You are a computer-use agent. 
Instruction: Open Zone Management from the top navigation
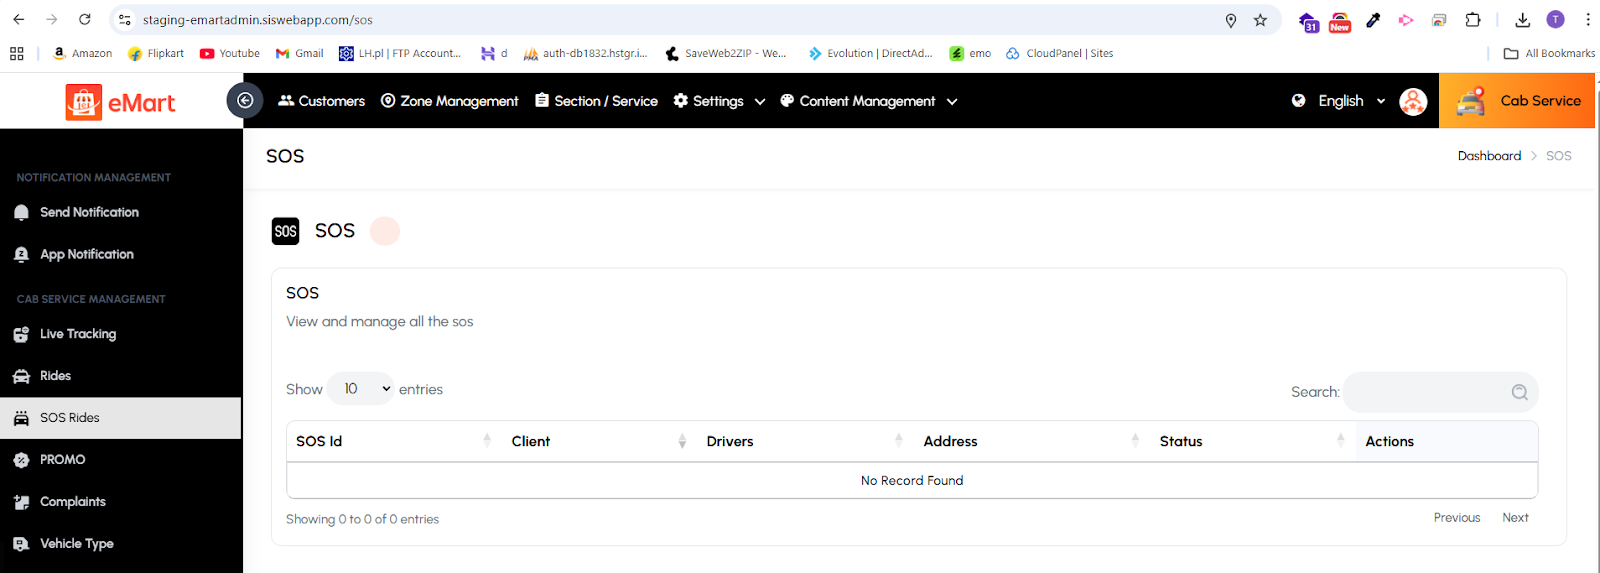(449, 101)
